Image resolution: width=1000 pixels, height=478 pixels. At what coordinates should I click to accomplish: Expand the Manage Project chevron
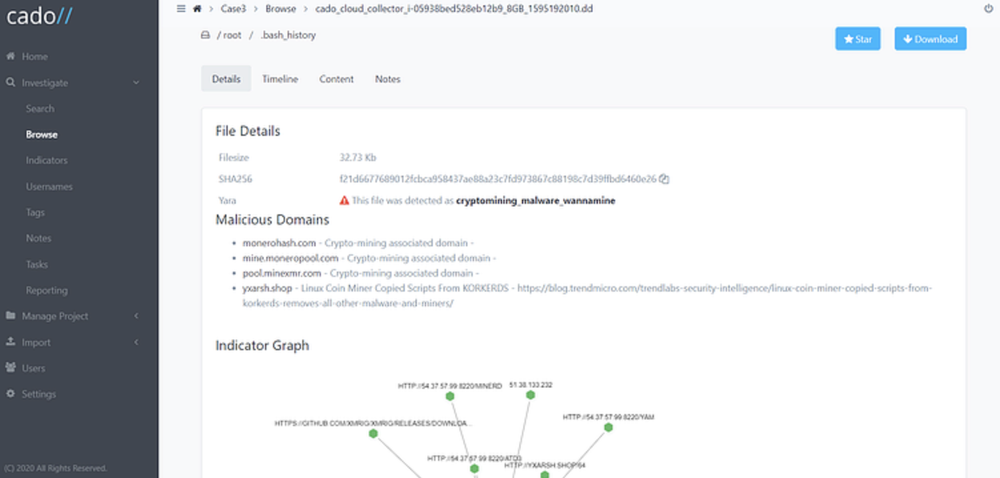coord(136,316)
